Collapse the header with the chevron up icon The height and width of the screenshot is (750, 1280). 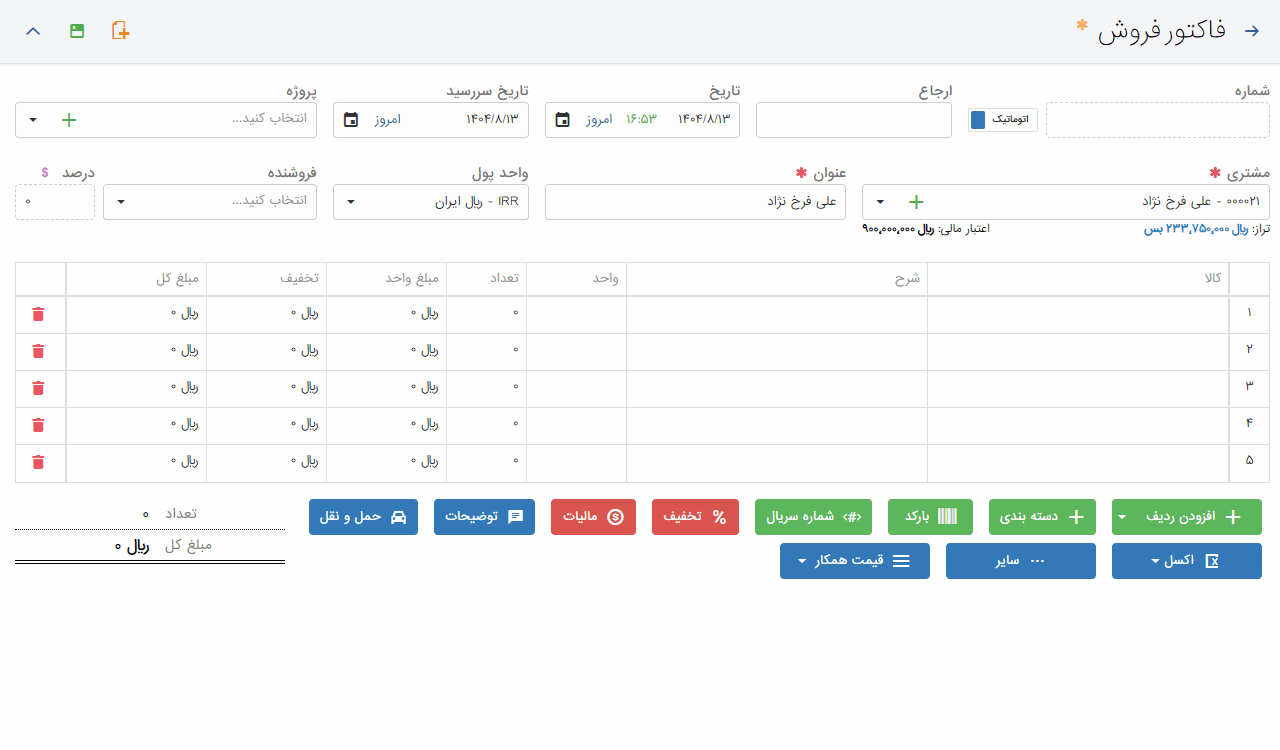click(x=33, y=31)
